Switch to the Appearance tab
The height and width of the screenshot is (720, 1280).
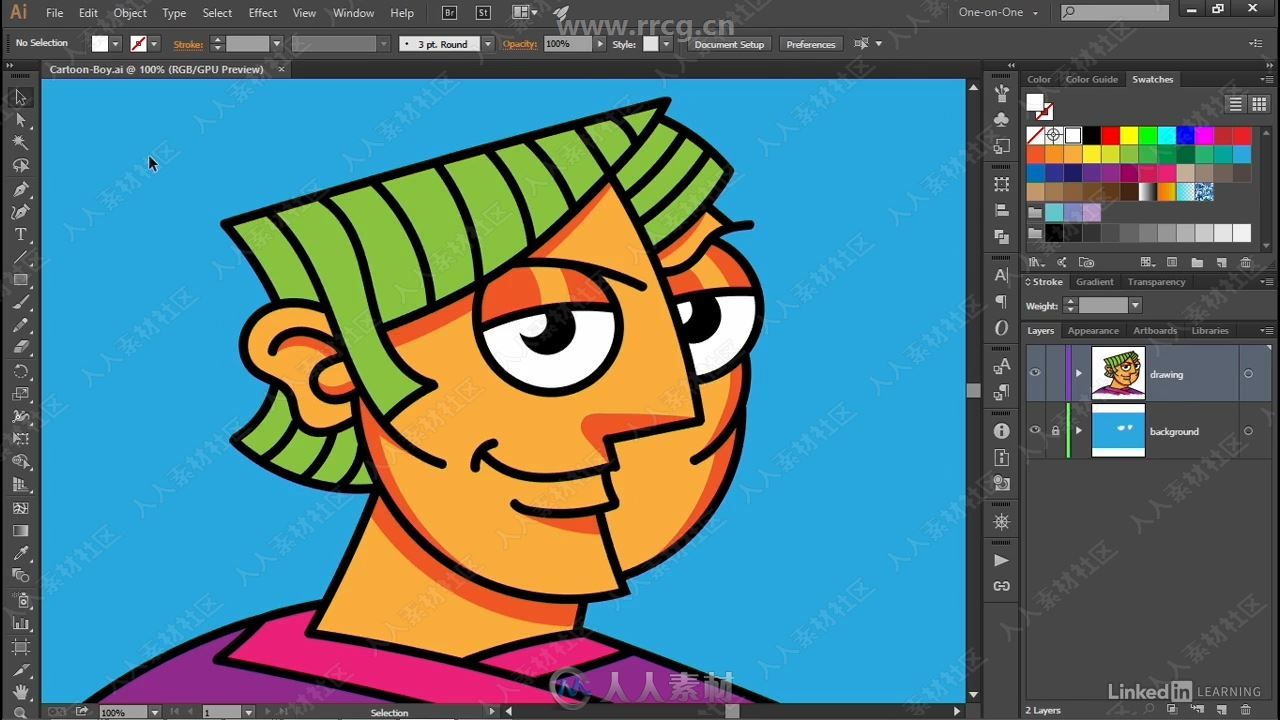pyautogui.click(x=1093, y=331)
